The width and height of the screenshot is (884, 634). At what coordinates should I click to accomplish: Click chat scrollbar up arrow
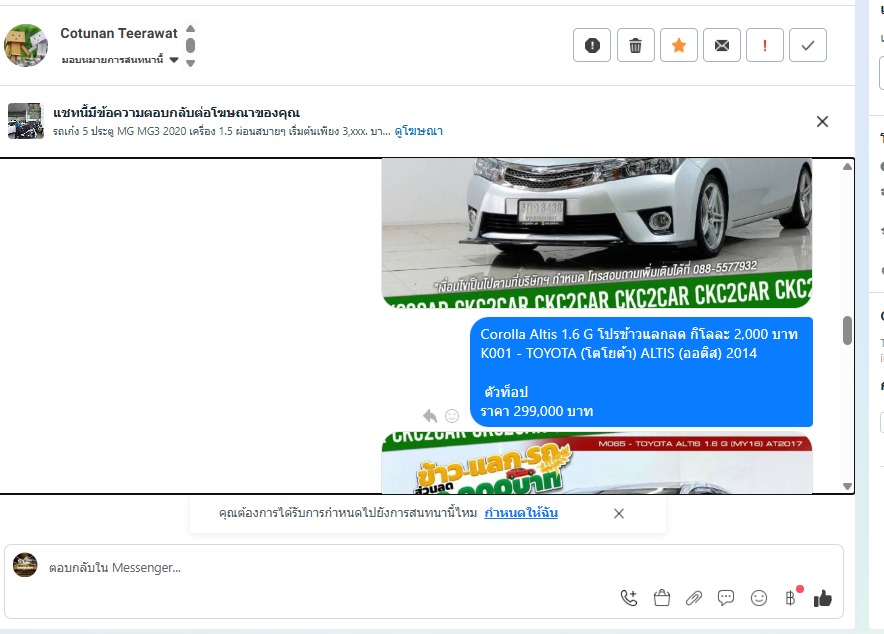(847, 167)
